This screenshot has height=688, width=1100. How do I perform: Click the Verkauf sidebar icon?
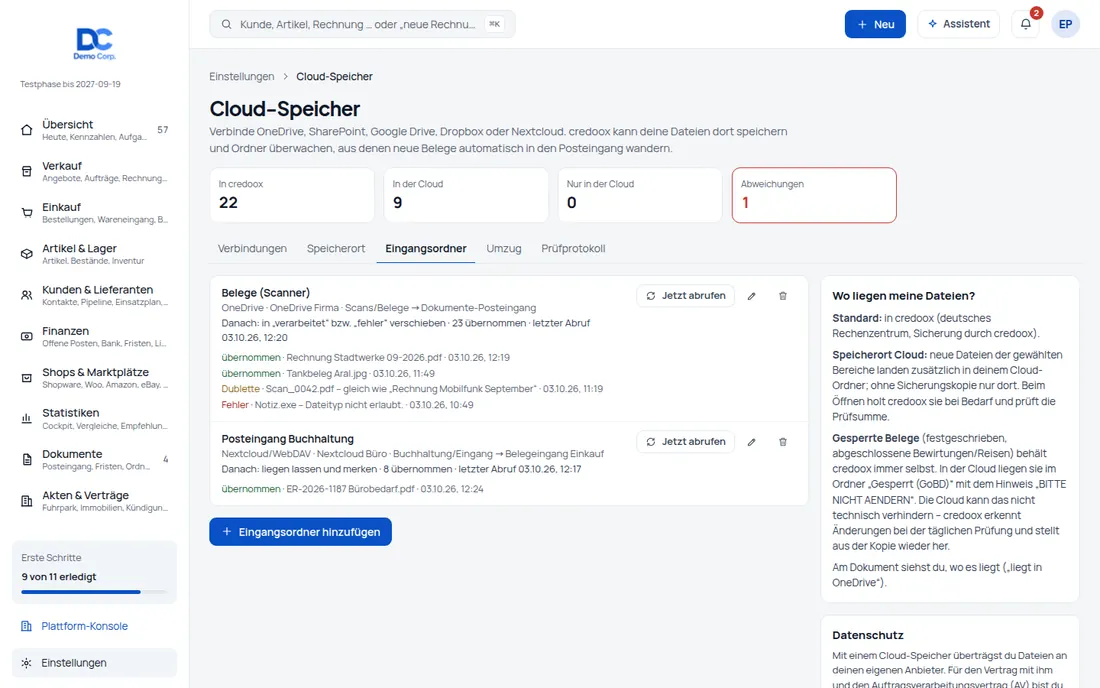27,171
